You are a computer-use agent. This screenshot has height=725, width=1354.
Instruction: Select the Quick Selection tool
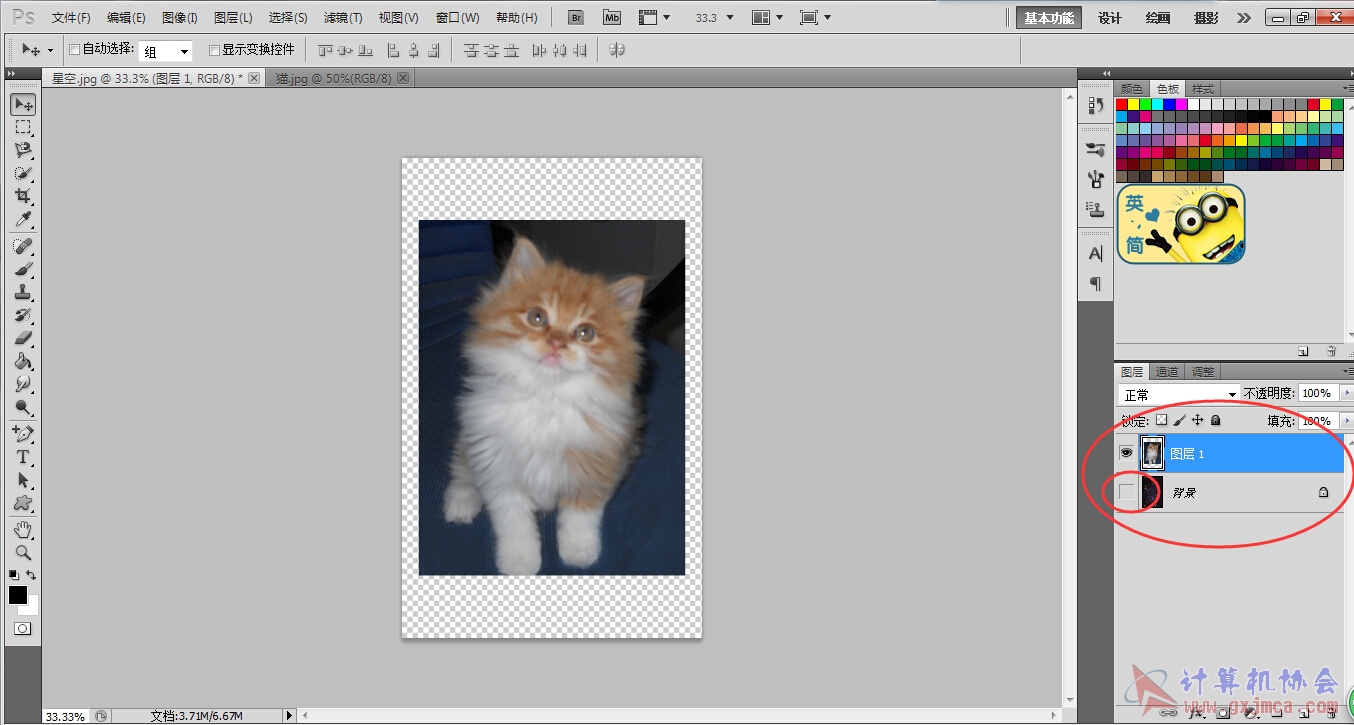pyautogui.click(x=23, y=173)
